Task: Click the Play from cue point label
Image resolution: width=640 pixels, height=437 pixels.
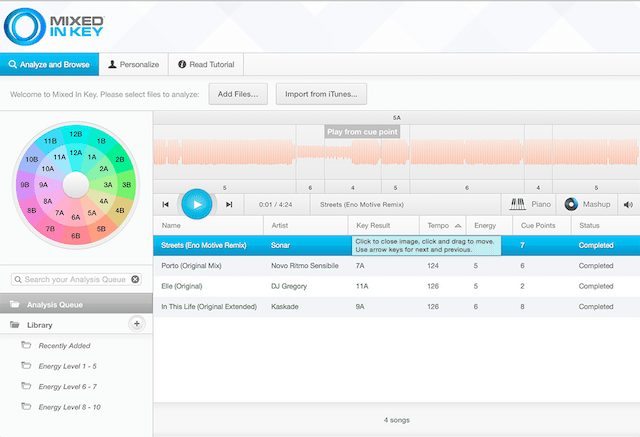Action: (362, 132)
